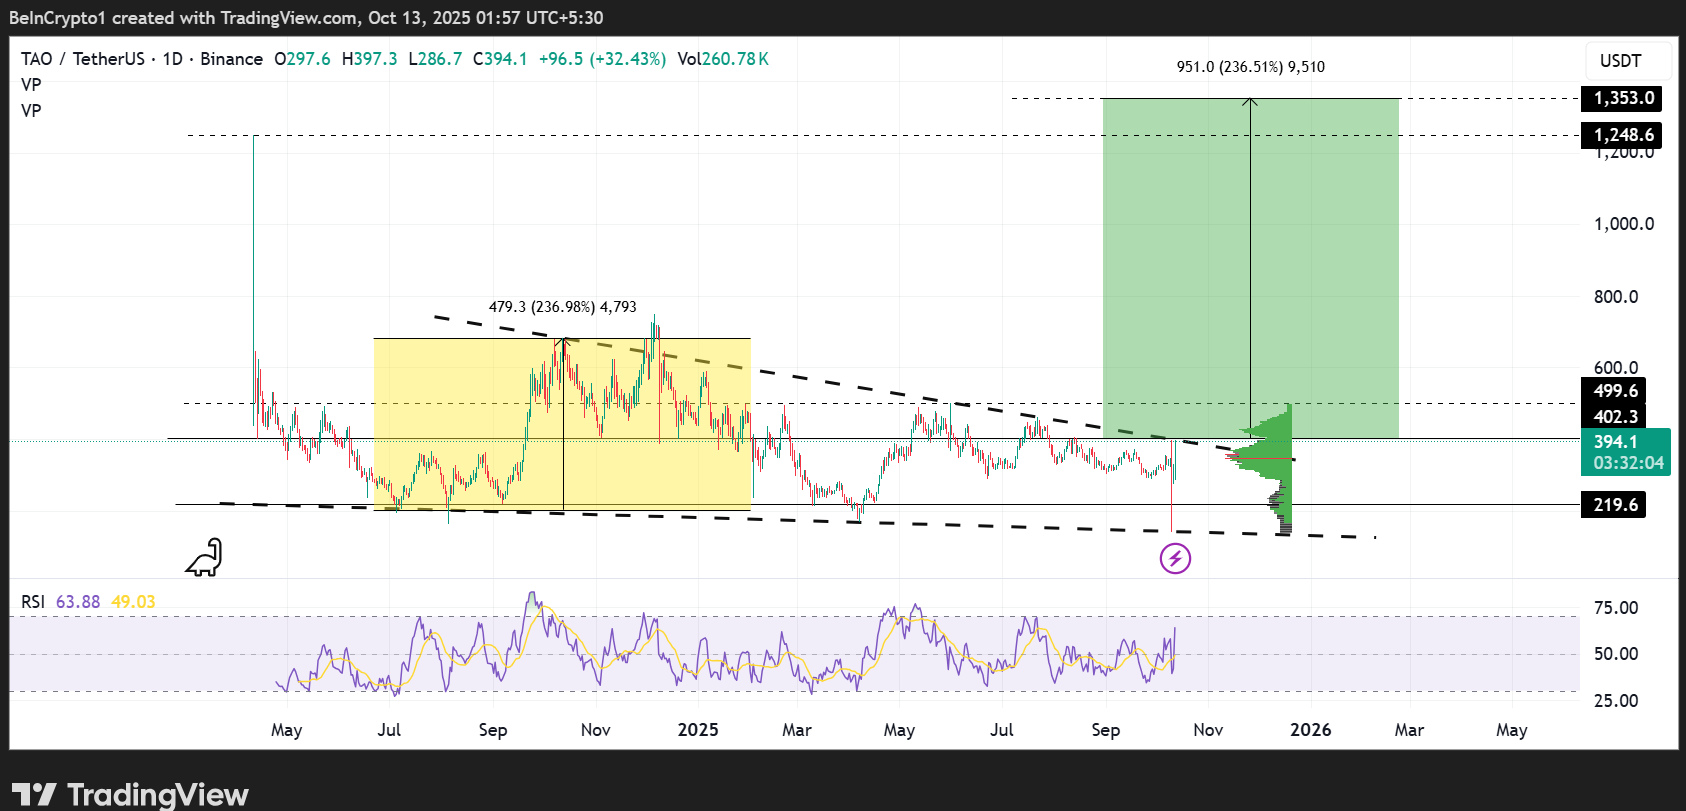
Task: Click the 499.6 price axis label
Action: click(1615, 391)
